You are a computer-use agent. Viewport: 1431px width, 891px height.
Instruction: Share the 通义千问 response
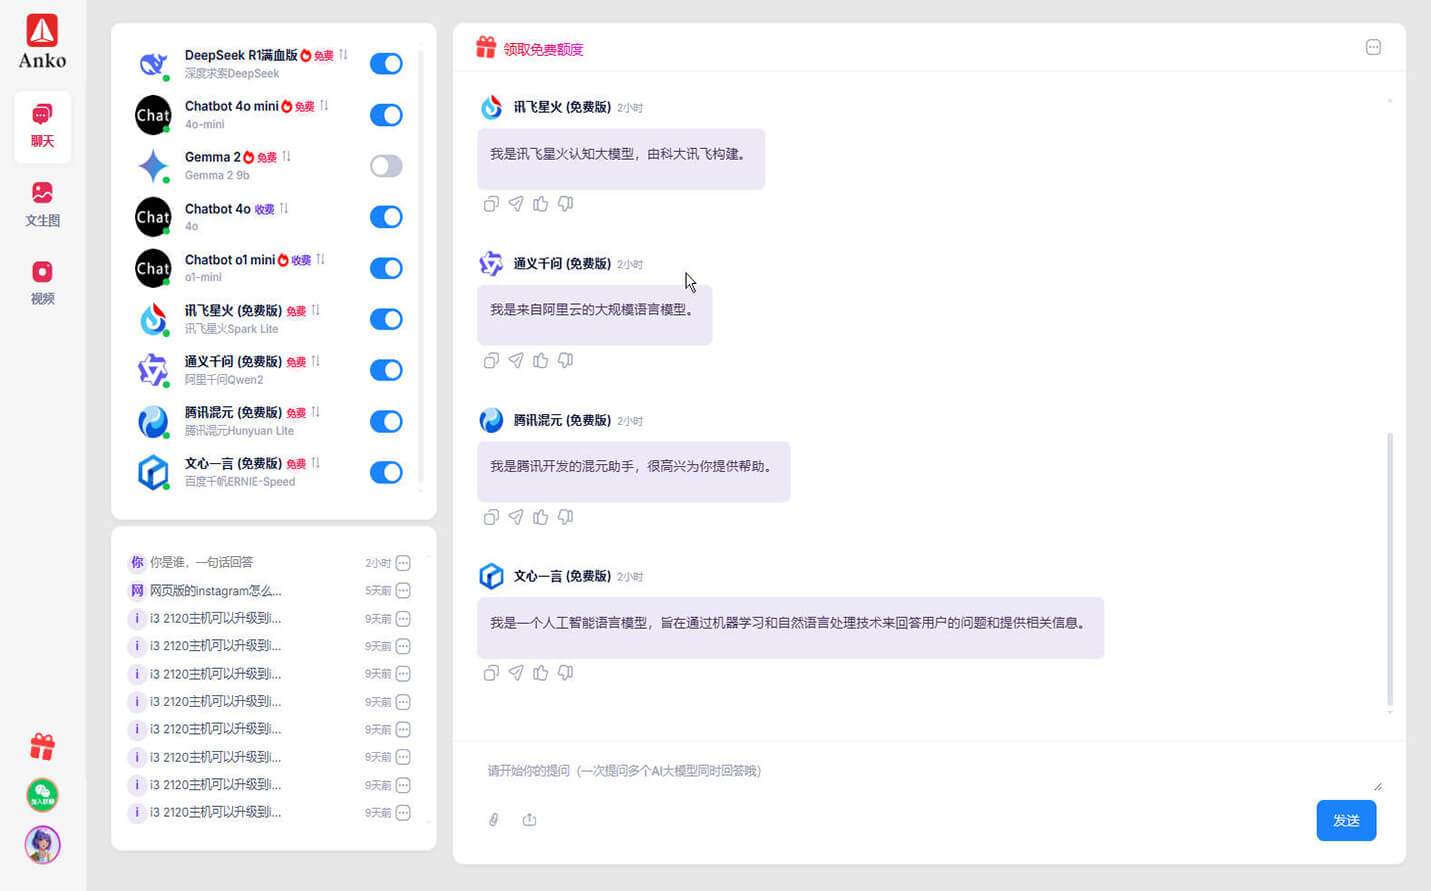point(516,360)
